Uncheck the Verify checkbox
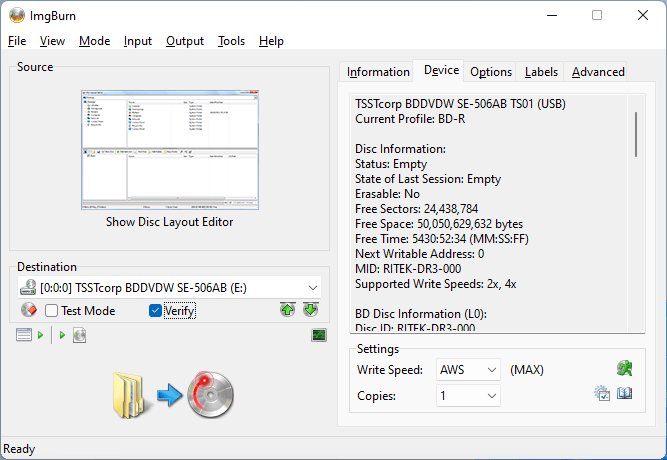The height and width of the screenshot is (460, 667). [155, 311]
